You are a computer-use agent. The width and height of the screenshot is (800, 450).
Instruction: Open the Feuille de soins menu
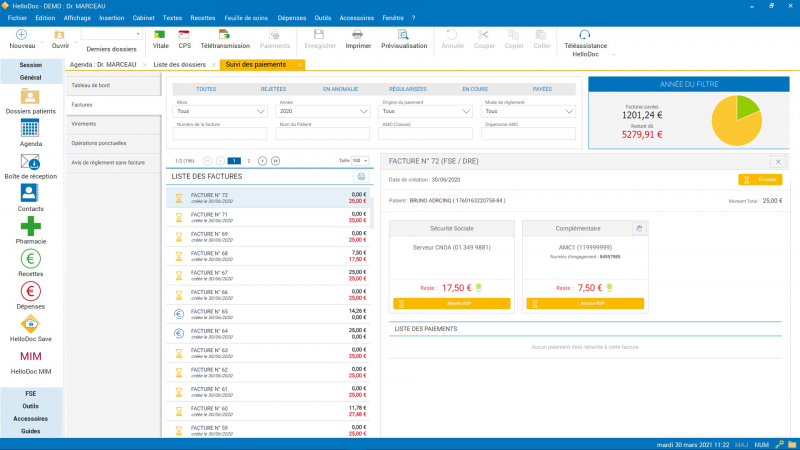pos(244,17)
